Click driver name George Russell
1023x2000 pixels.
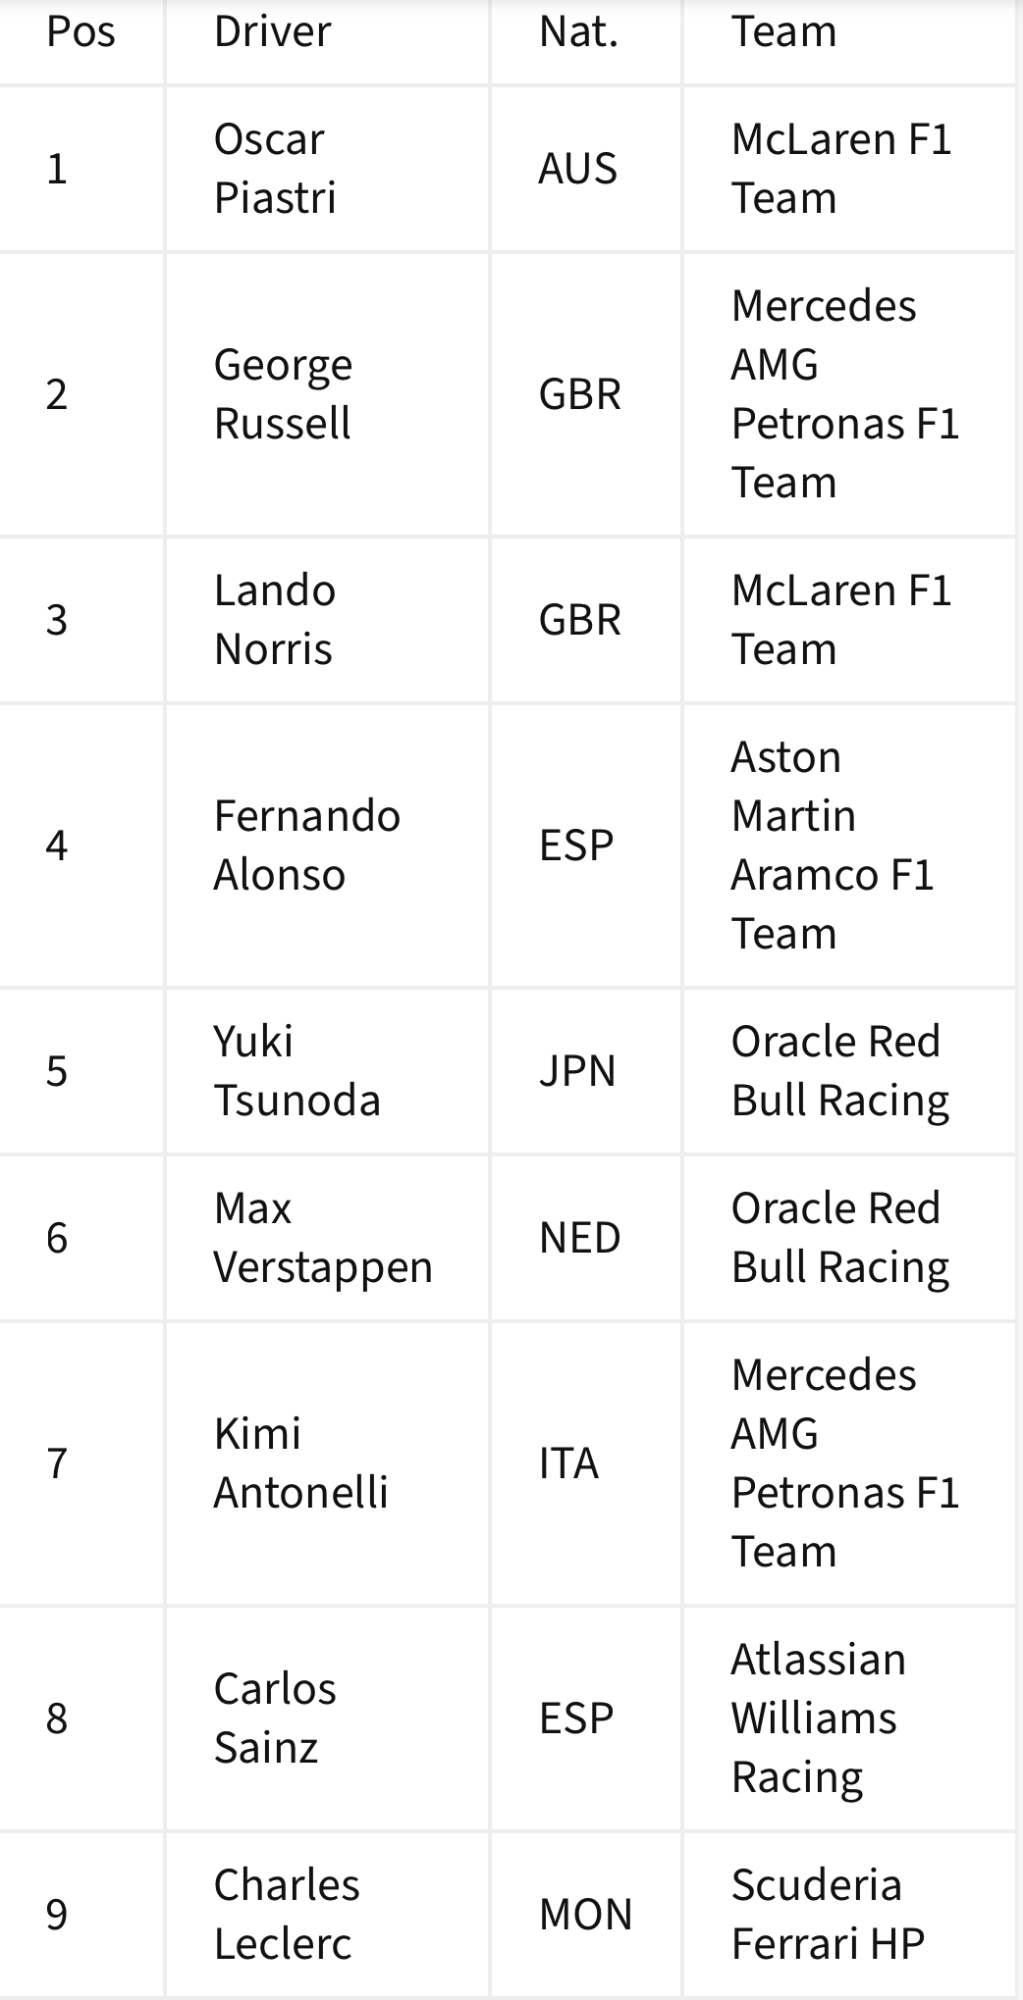point(283,394)
